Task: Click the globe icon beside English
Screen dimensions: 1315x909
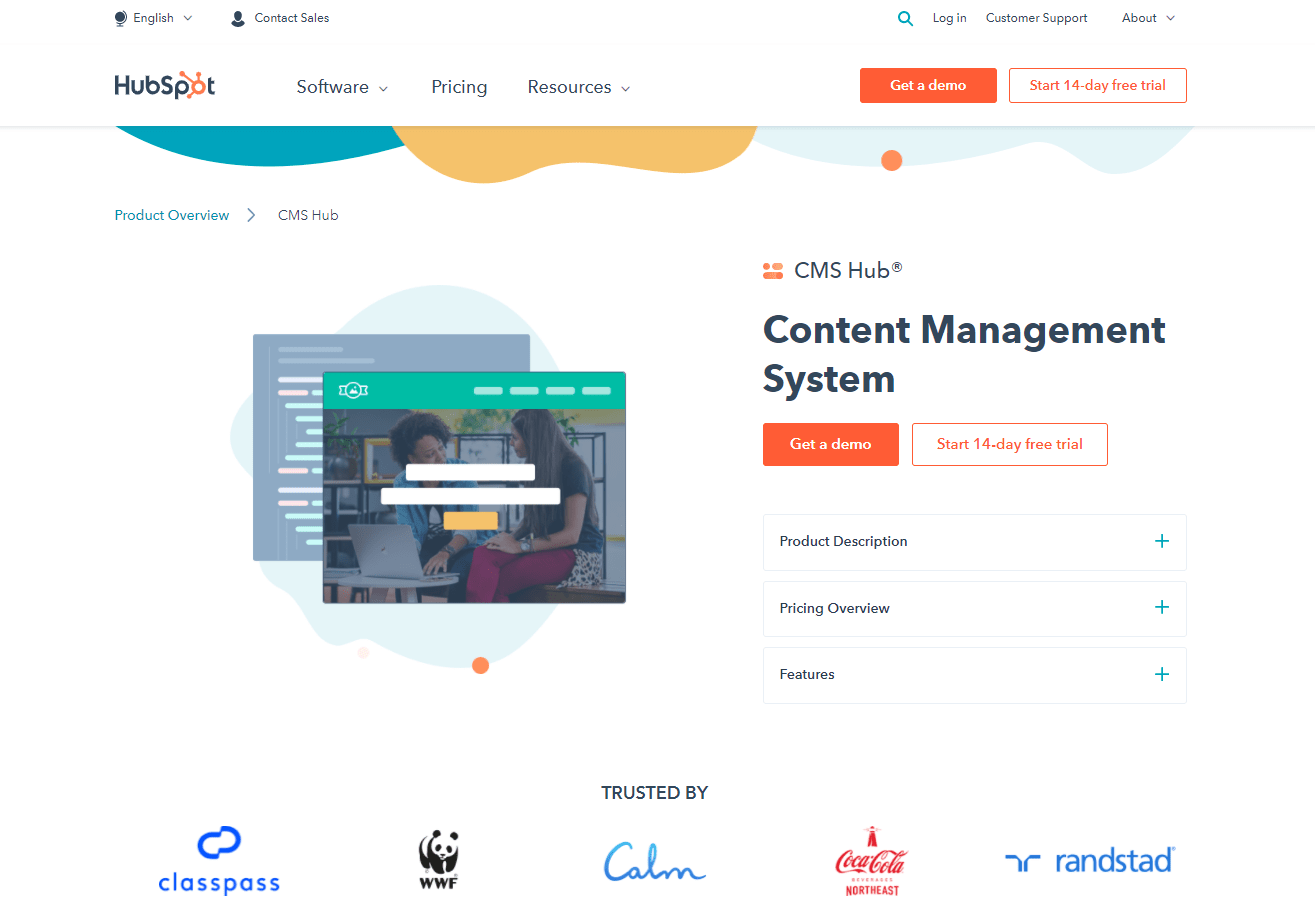Action: (x=121, y=18)
